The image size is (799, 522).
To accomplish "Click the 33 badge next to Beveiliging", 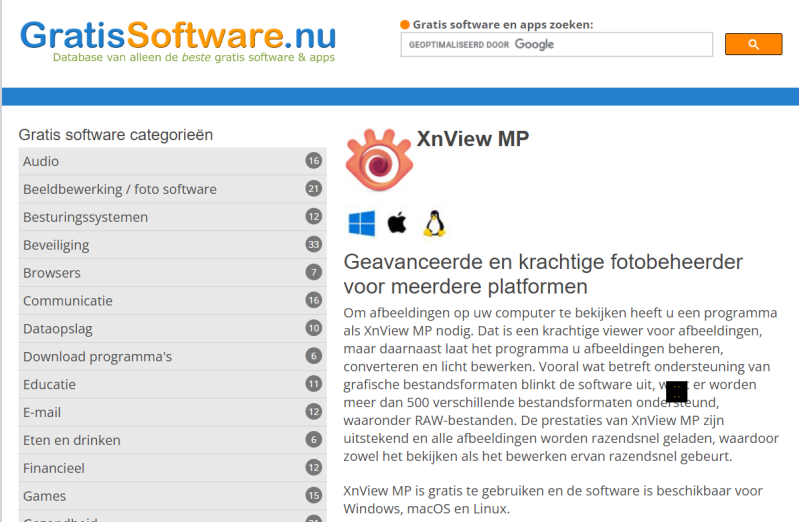I will coord(314,245).
